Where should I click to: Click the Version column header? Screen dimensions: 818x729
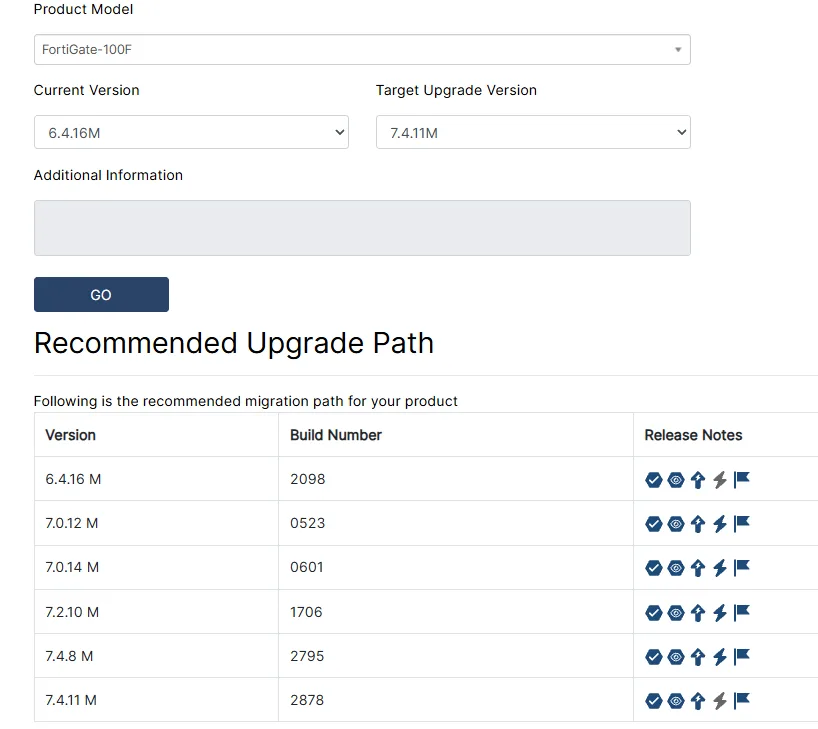(71, 435)
